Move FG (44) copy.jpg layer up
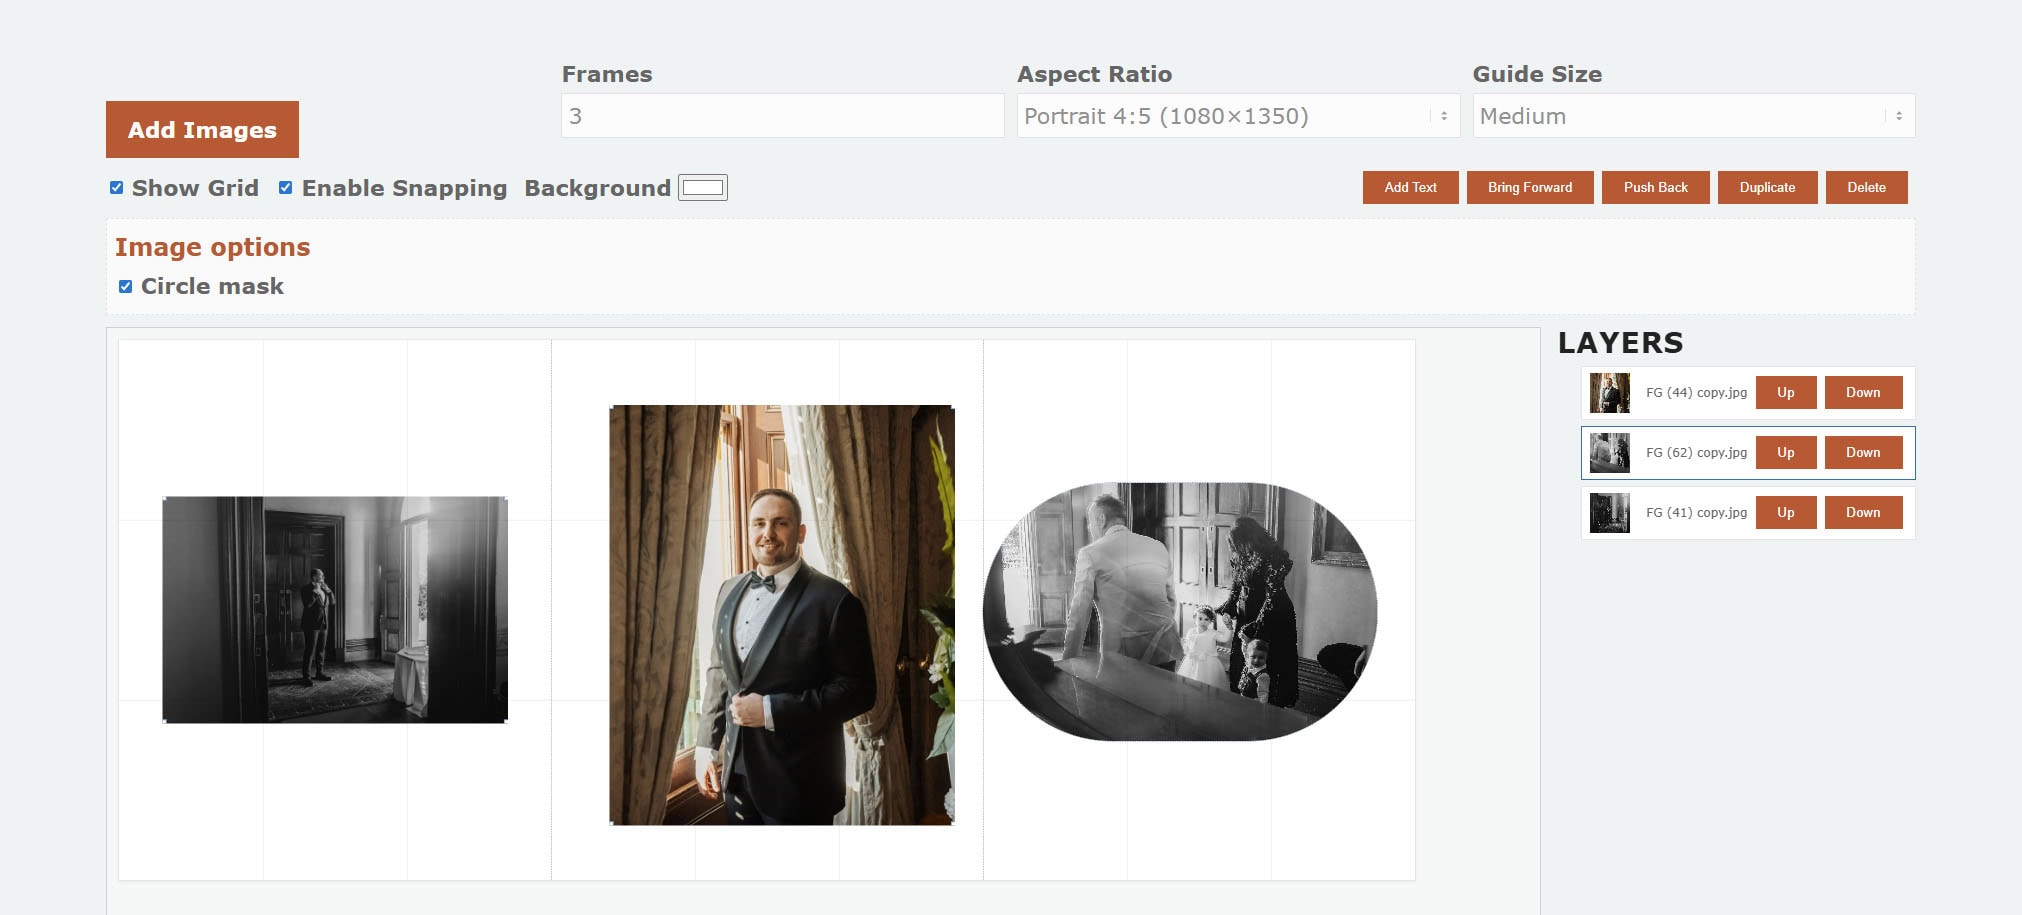2022x915 pixels. [1786, 392]
